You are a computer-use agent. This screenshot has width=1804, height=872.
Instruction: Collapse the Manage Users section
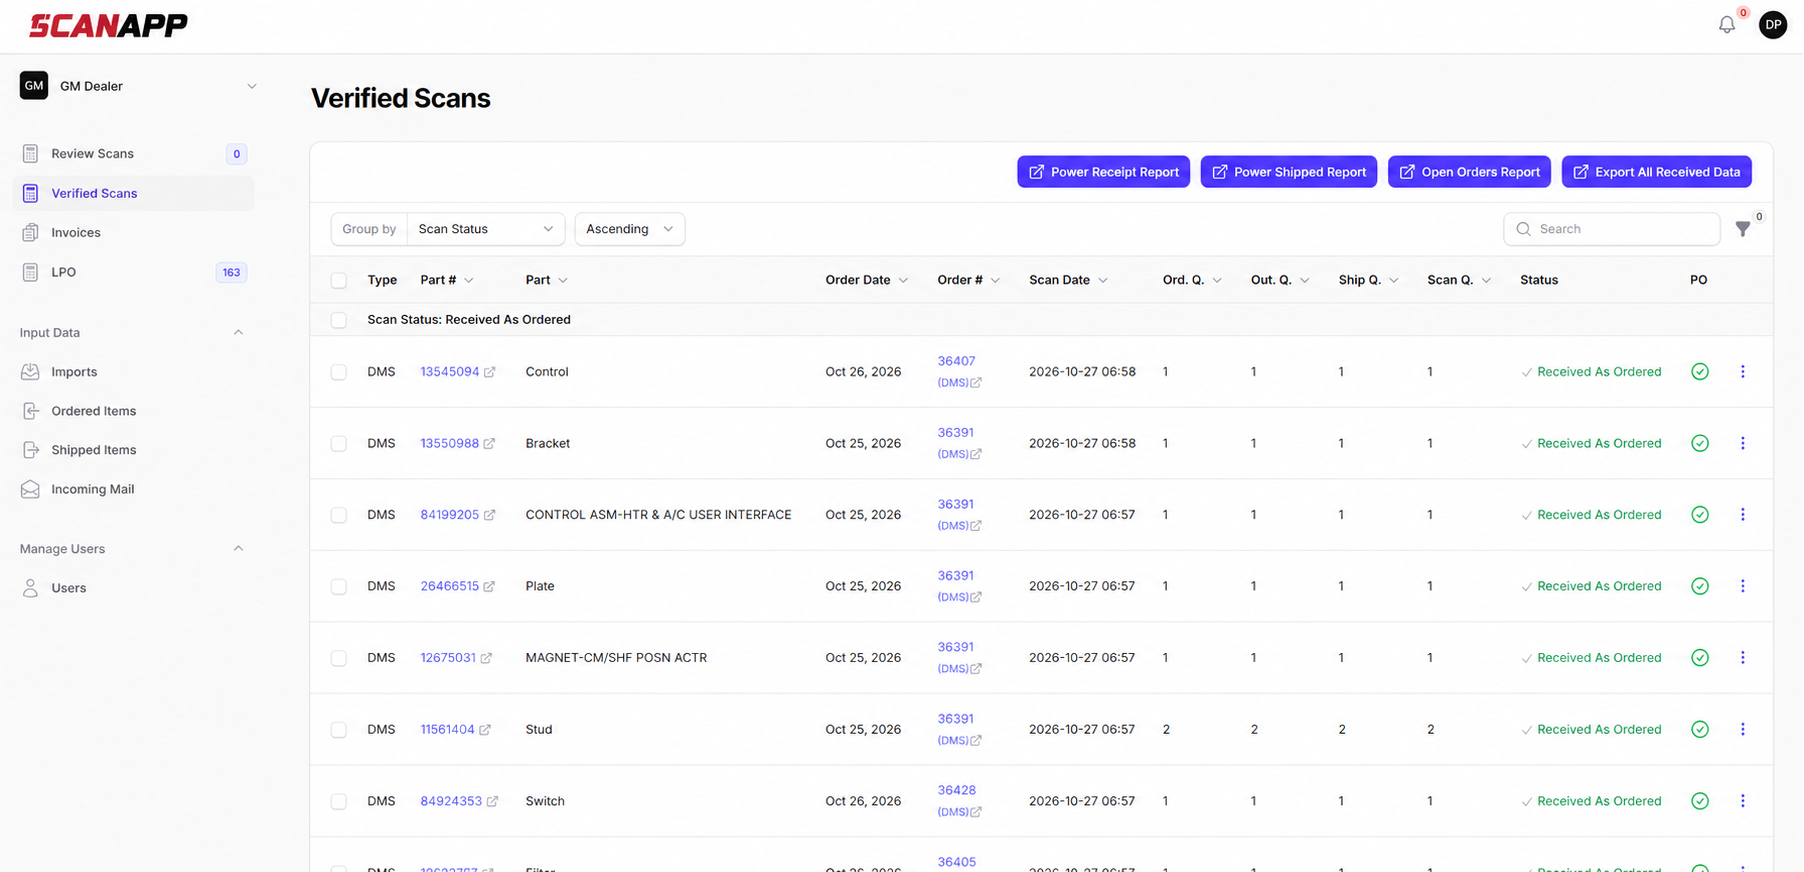point(238,549)
